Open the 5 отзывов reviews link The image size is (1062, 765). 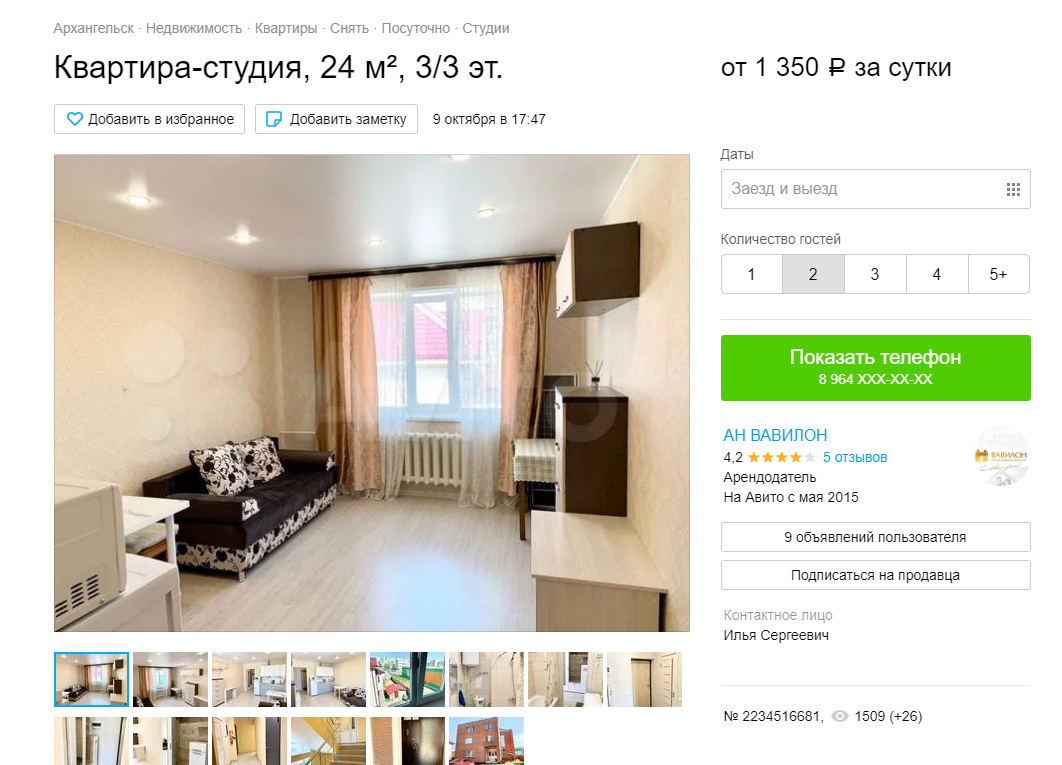pos(855,457)
